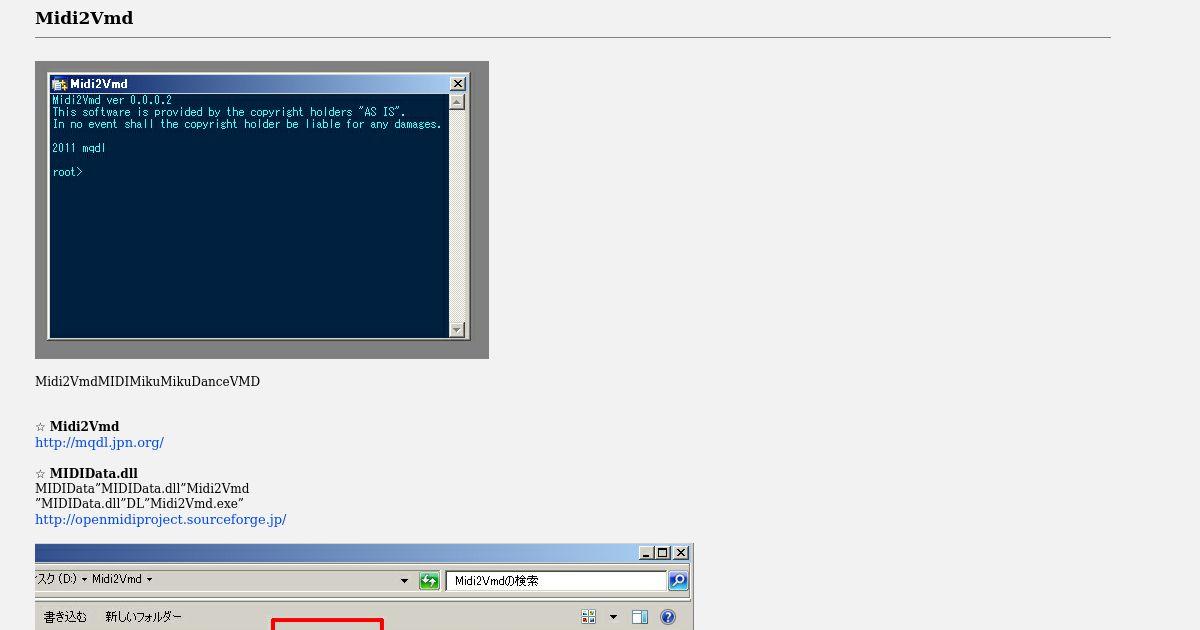Click the 書き込む toolbar button
This screenshot has width=1200, height=630.
65,617
